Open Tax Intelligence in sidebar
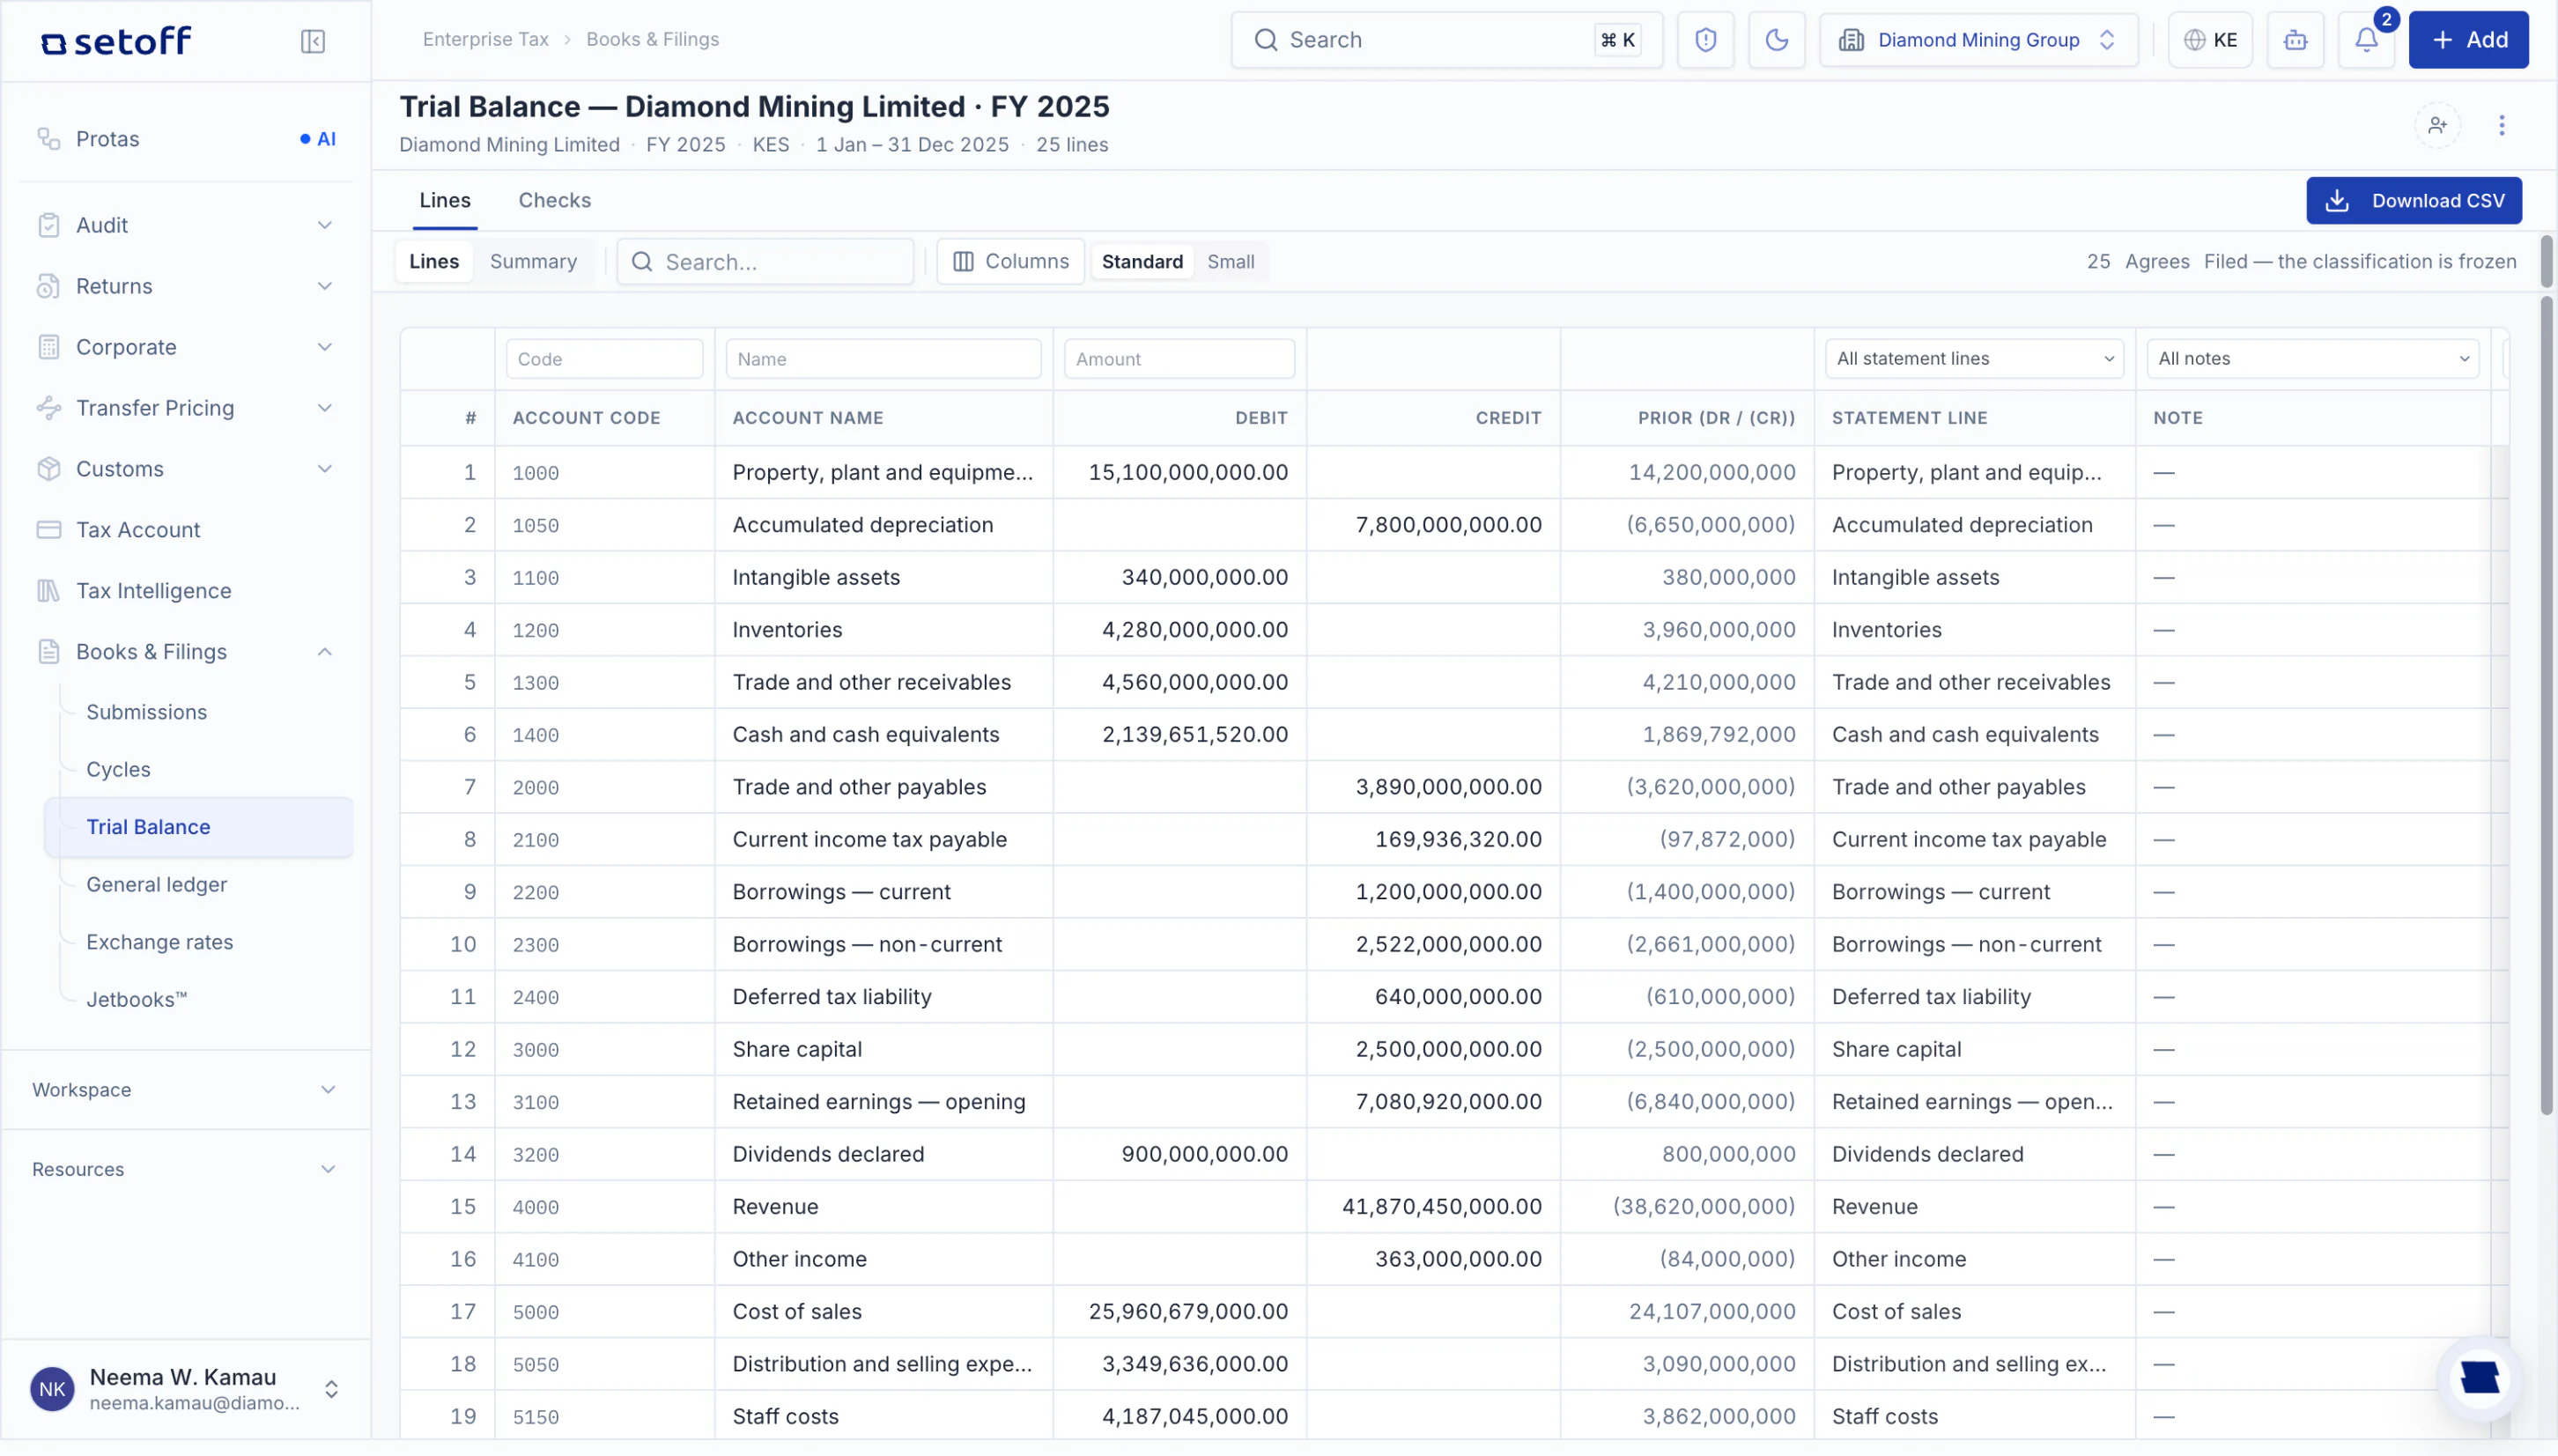Image resolution: width=2558 pixels, height=1456 pixels. (186, 591)
